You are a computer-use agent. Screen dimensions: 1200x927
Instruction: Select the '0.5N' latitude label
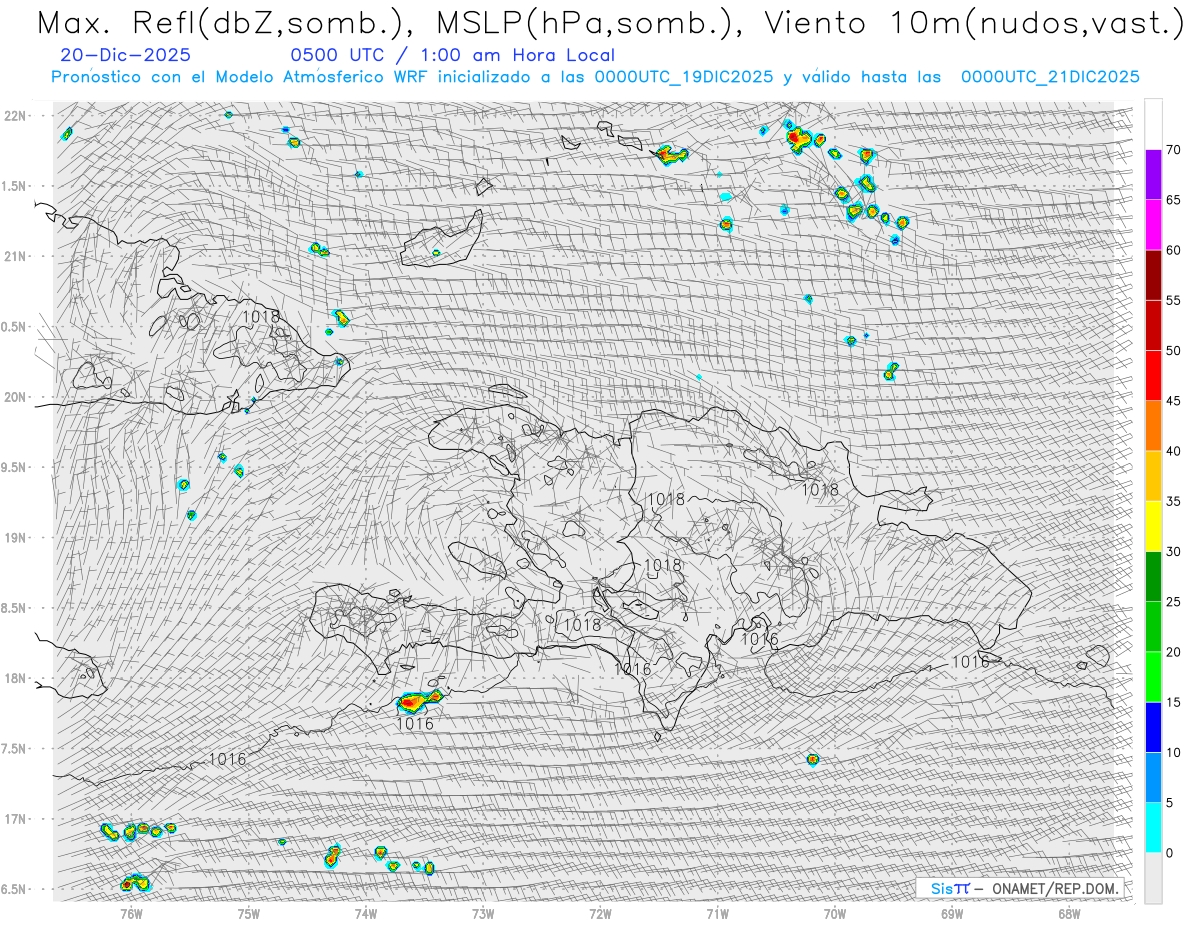pyautogui.click(x=15, y=327)
